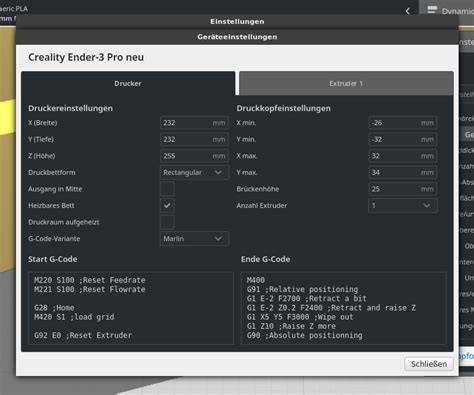The image size is (474, 395).
Task: Click the 'M221 S100 ;Reset Flowrate' line
Action: (90, 289)
